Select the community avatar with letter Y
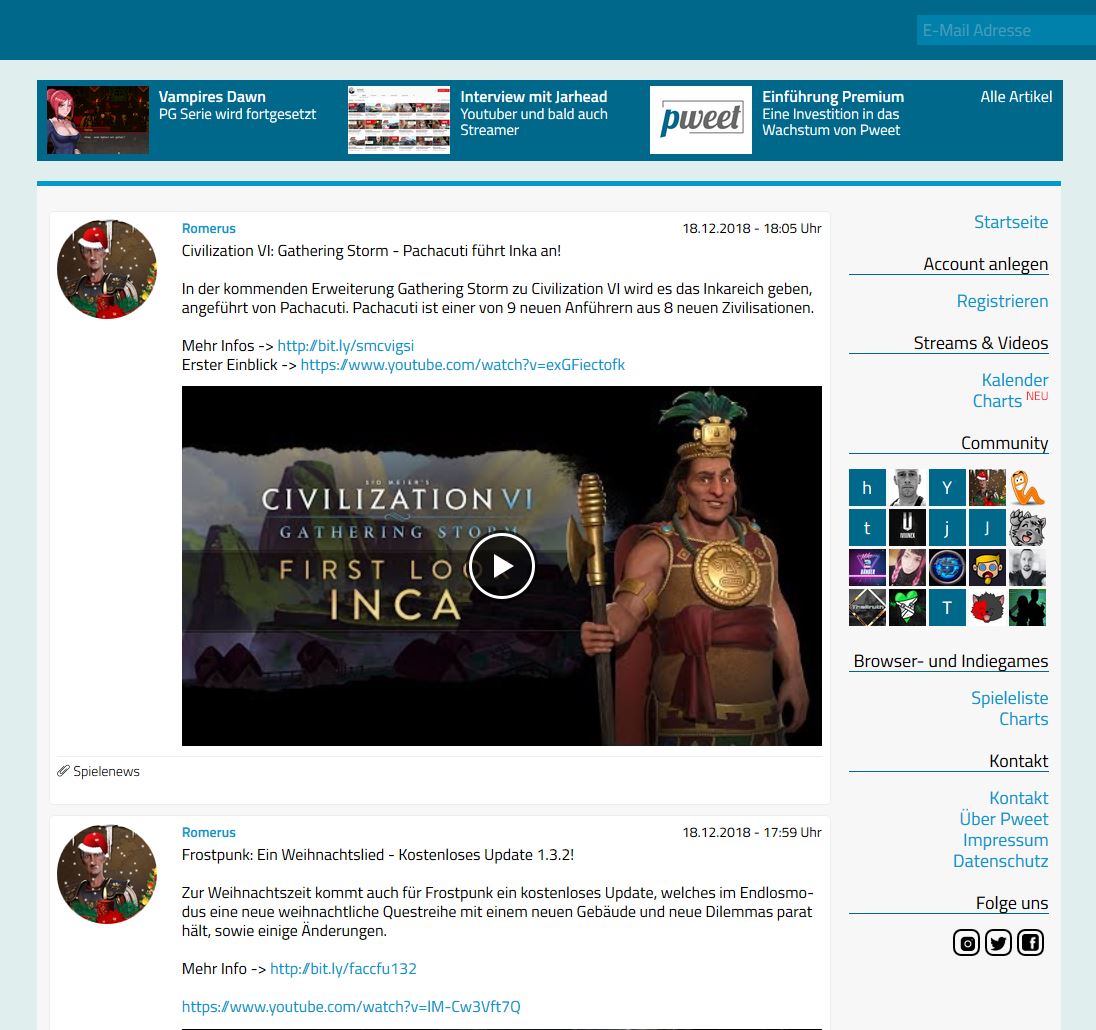 pyautogui.click(x=947, y=488)
